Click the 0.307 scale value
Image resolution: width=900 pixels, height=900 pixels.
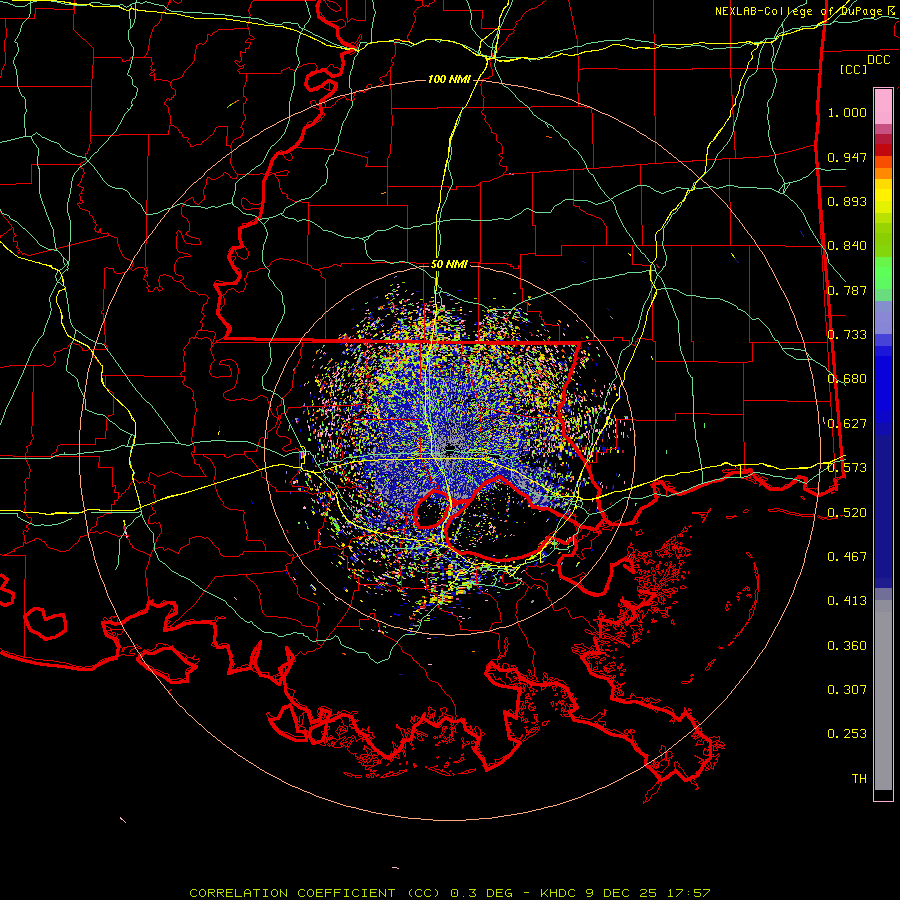tap(847, 690)
